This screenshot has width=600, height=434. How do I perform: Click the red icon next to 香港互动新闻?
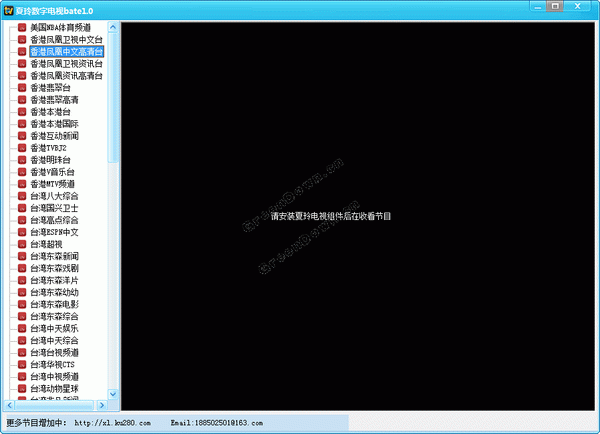pos(22,136)
